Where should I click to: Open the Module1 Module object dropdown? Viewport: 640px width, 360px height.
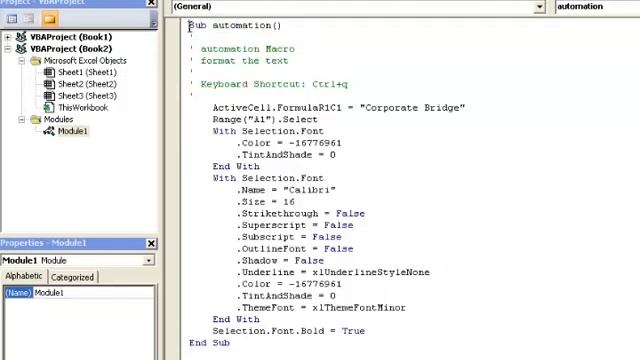coord(149,260)
